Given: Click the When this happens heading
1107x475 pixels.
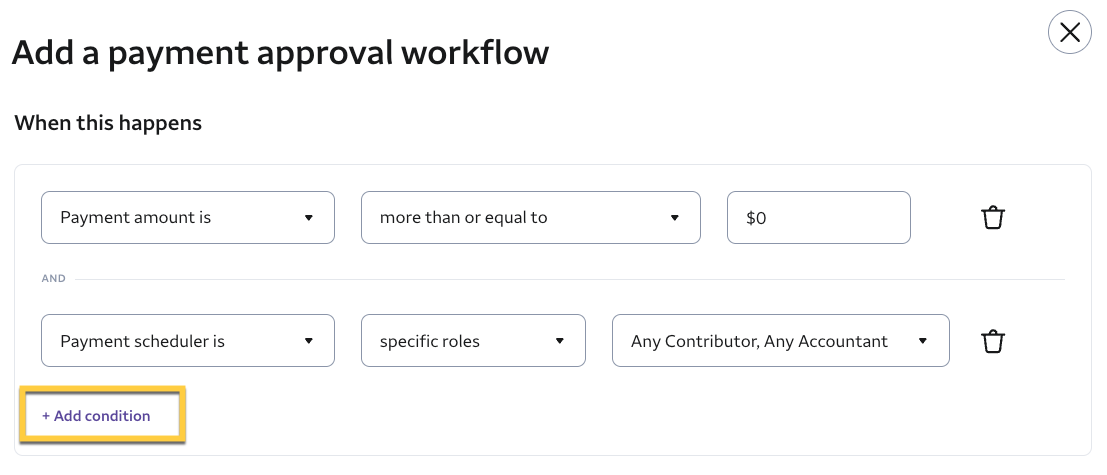Looking at the screenshot, I should point(108,123).
